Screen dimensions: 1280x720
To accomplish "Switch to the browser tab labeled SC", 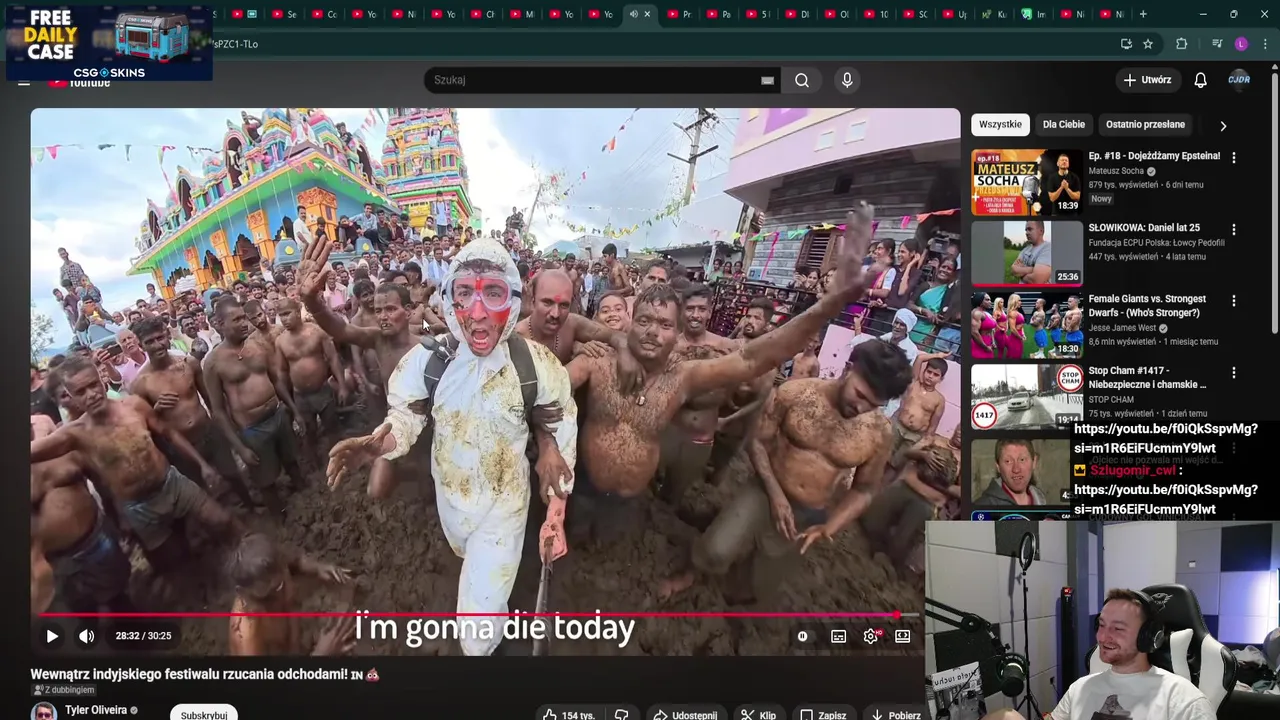I will coord(915,14).
